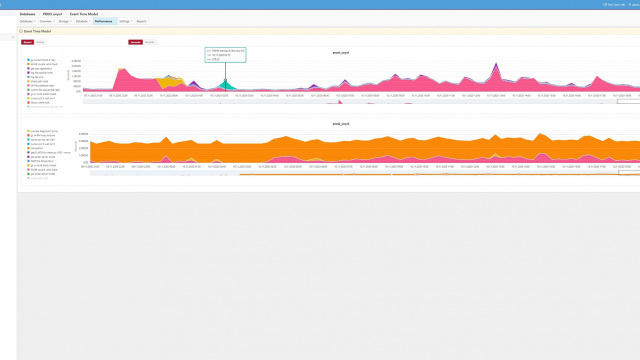640x360 pixels.
Task: Click the Event Time Model breadcrumb
Action: pos(84,14)
